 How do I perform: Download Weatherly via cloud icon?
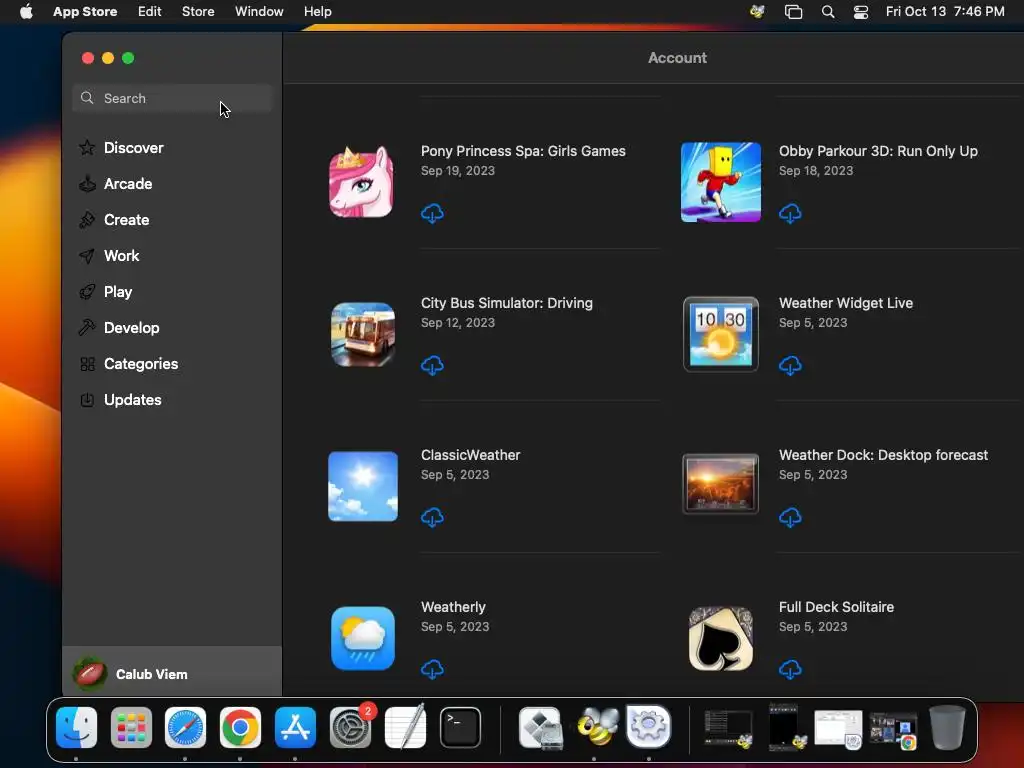432,669
